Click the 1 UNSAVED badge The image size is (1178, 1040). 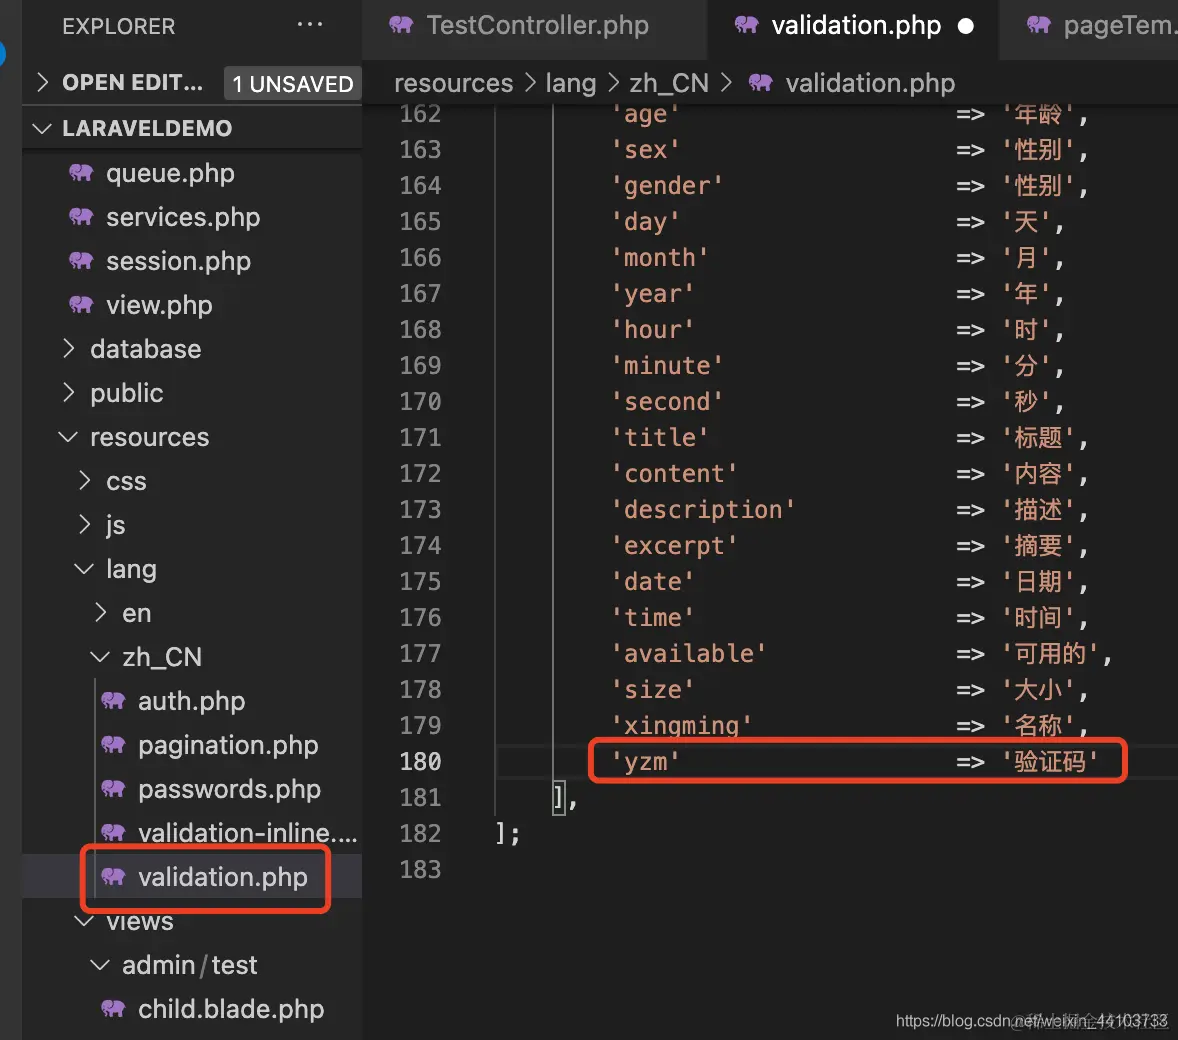292,83
